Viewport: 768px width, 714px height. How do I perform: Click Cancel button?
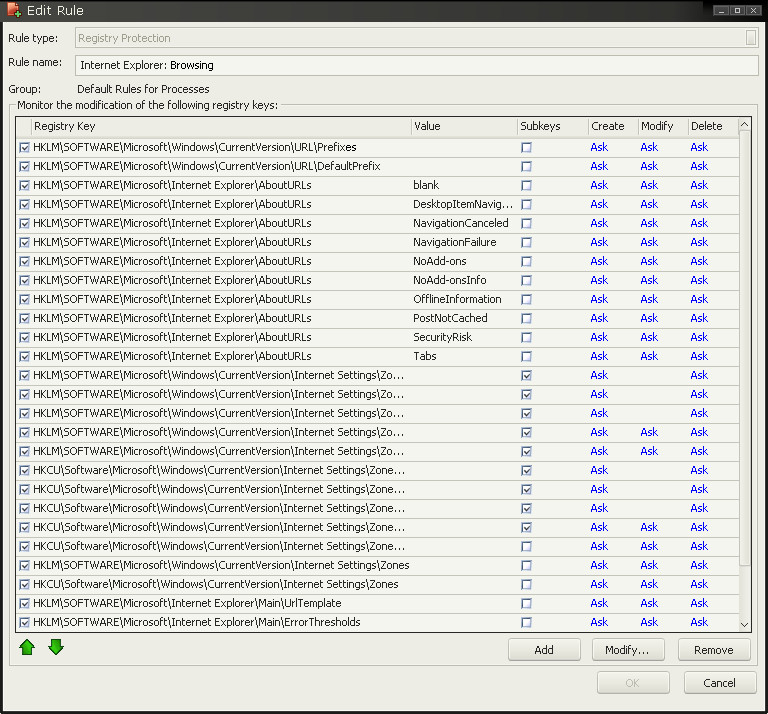[x=720, y=683]
